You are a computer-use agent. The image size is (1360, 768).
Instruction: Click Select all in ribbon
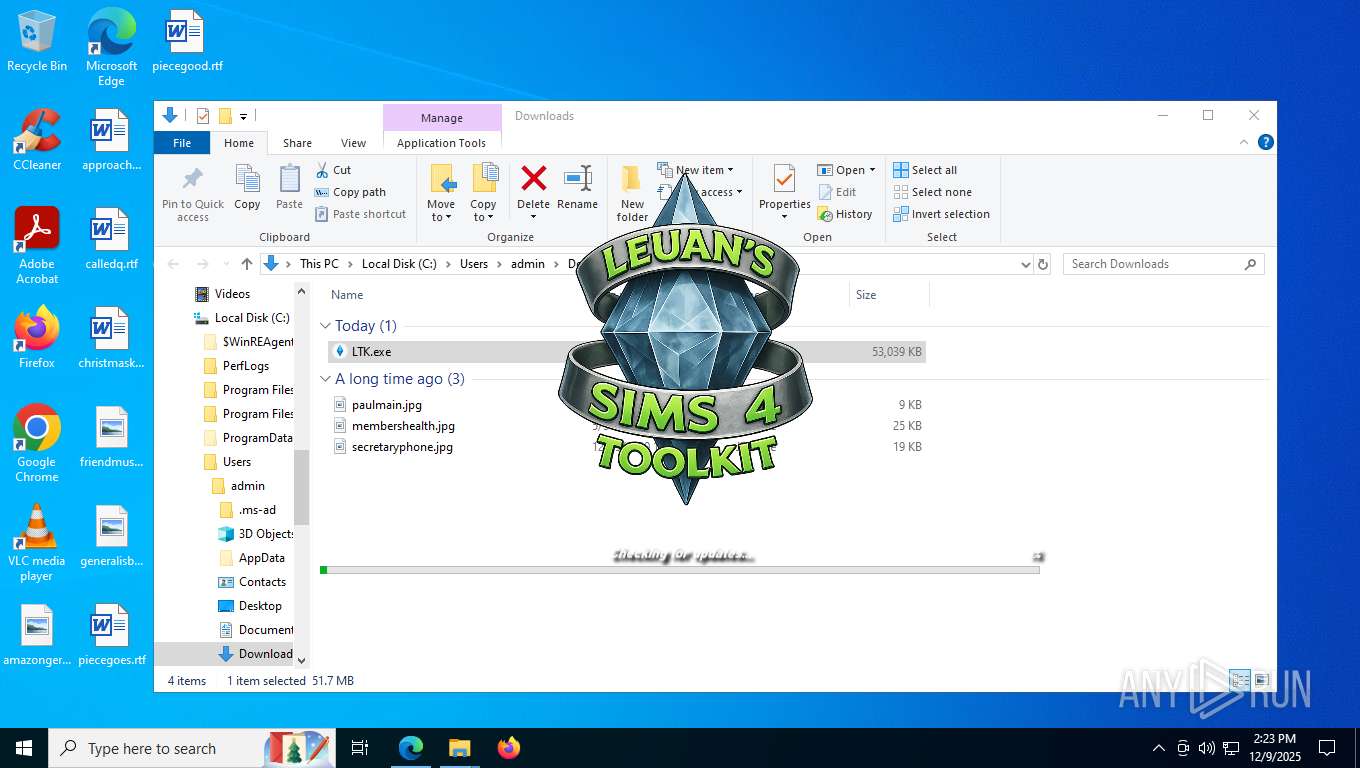pos(925,170)
